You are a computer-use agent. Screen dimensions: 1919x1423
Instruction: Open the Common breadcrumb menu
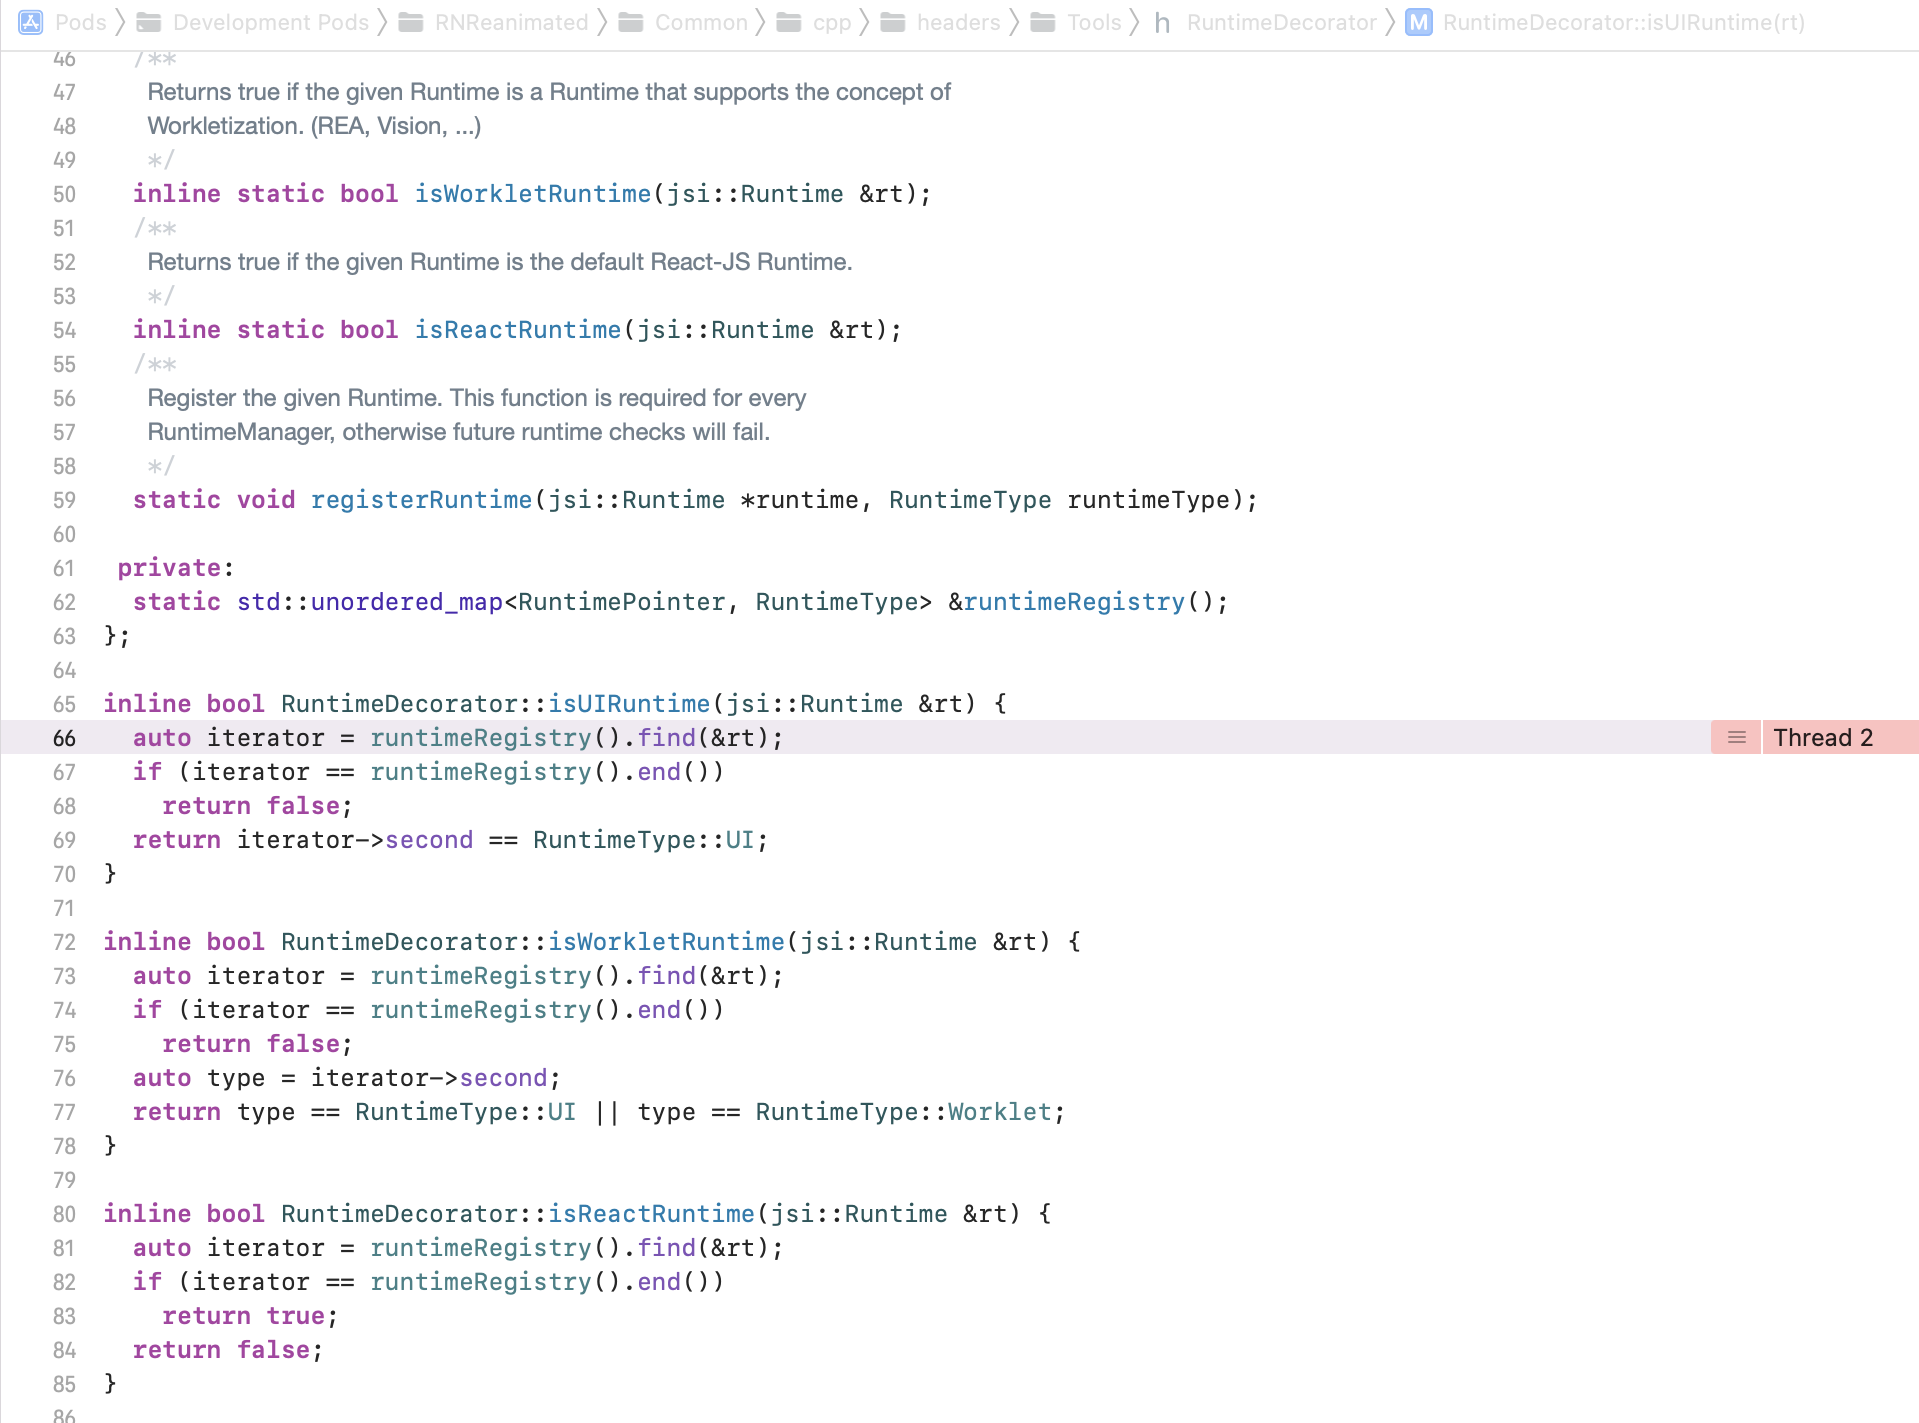tap(701, 22)
